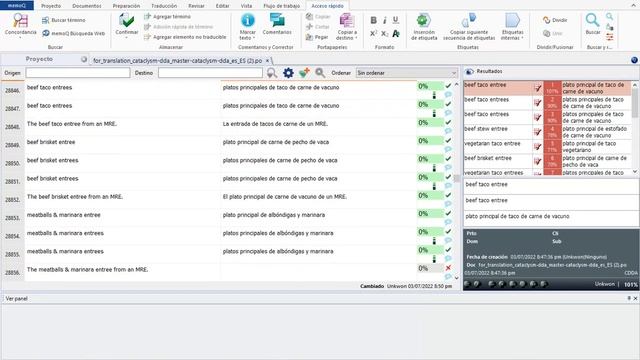640x360 pixels.
Task: Close the cataclysm-dda .po document tab
Action: pos(267,60)
